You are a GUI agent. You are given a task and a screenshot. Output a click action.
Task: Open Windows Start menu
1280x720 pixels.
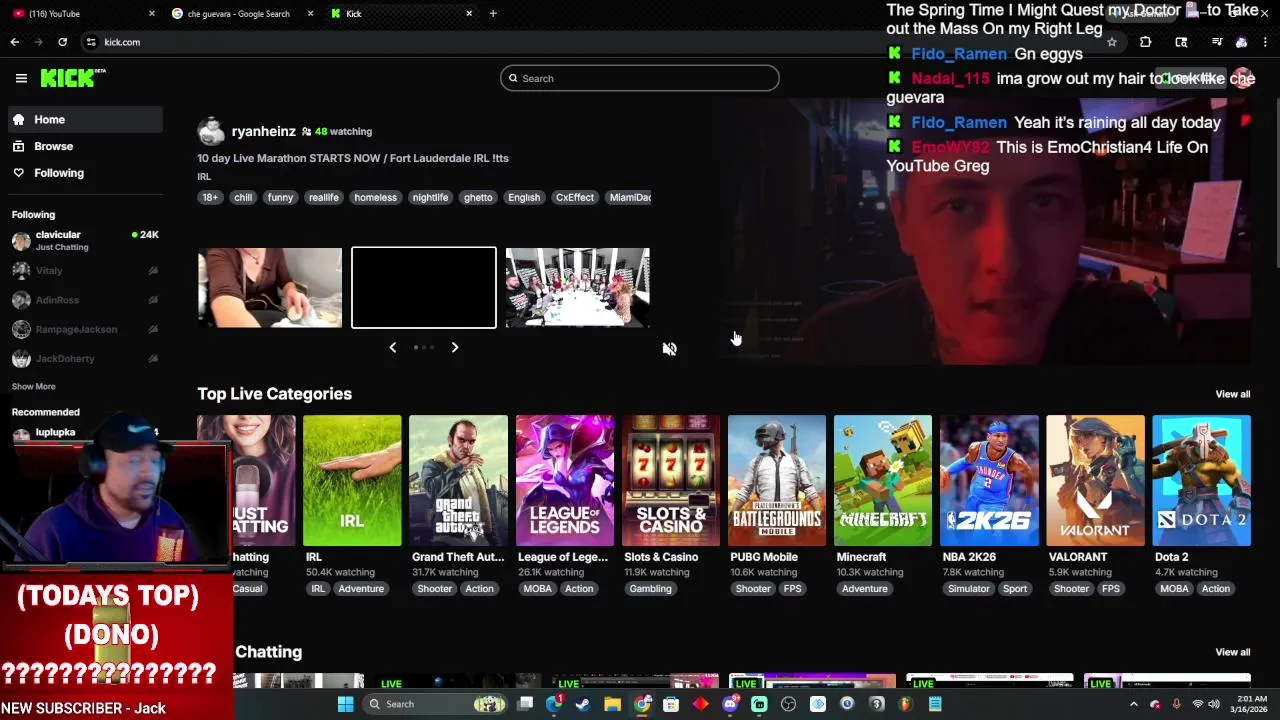tap(345, 704)
